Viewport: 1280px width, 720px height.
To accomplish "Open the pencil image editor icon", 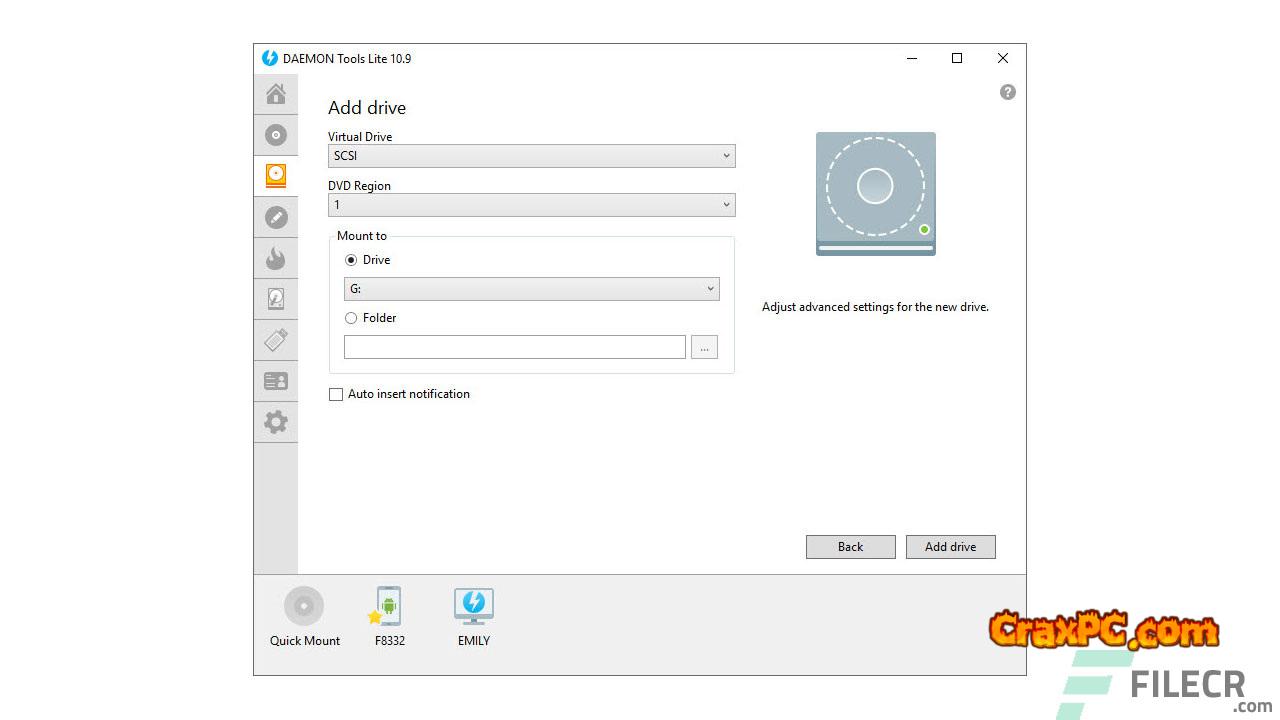I will tap(276, 217).
